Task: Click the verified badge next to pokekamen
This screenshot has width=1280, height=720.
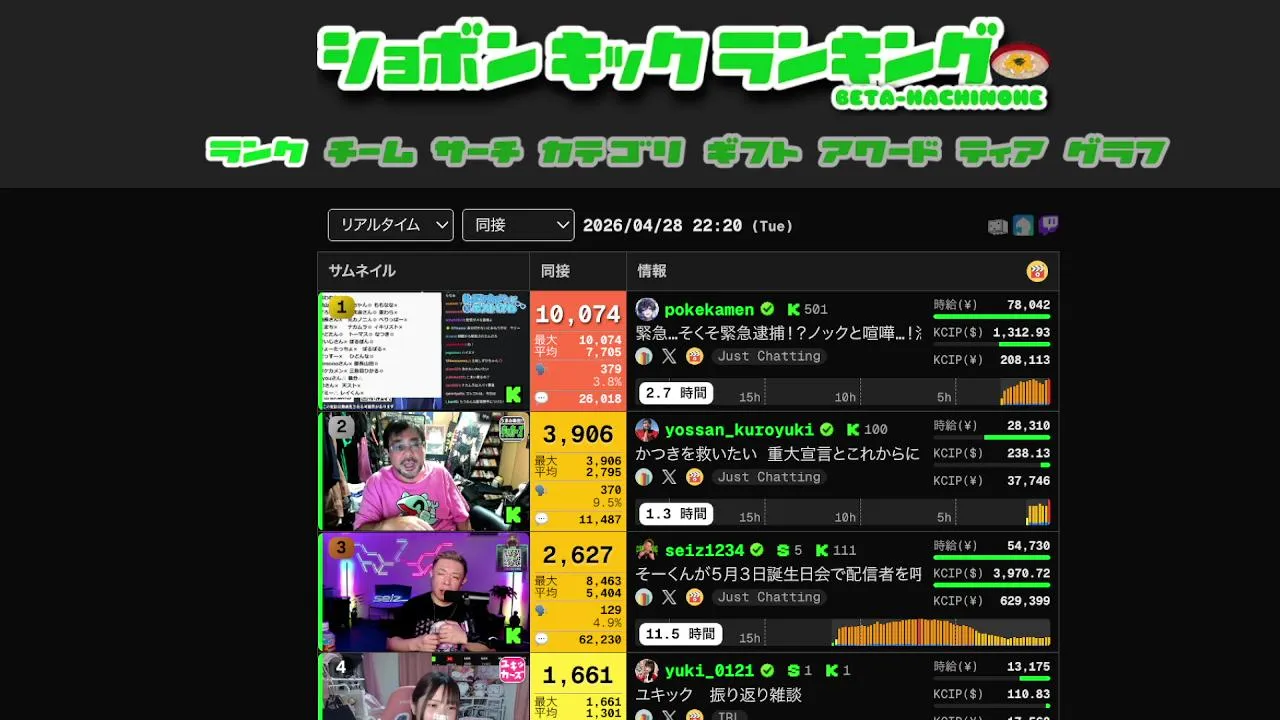Action: [767, 309]
